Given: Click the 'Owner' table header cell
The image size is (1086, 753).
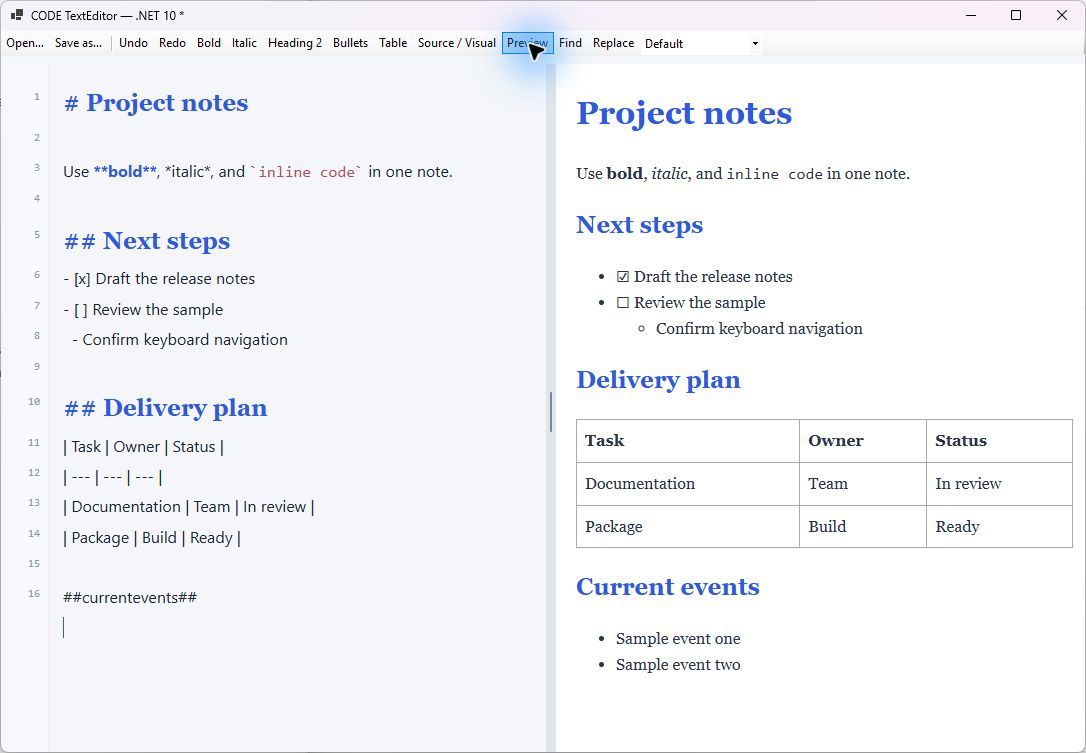Looking at the screenshot, I should click(x=863, y=441).
